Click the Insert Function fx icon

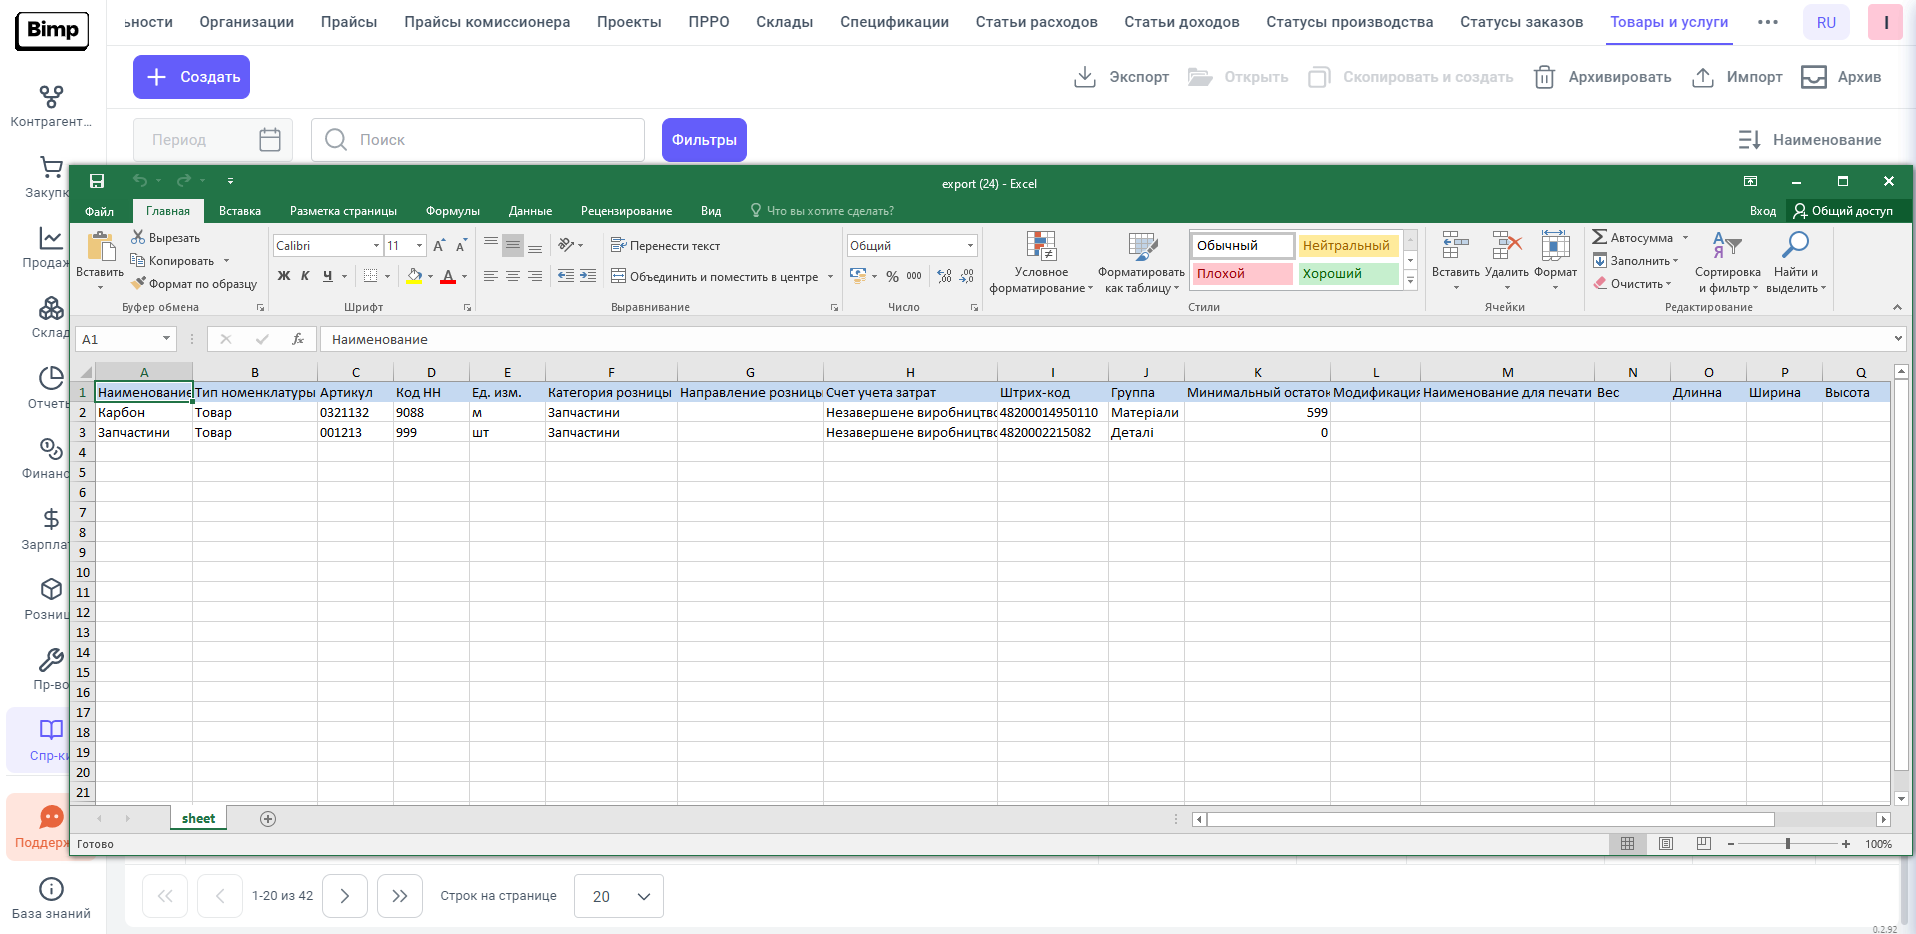coord(297,340)
